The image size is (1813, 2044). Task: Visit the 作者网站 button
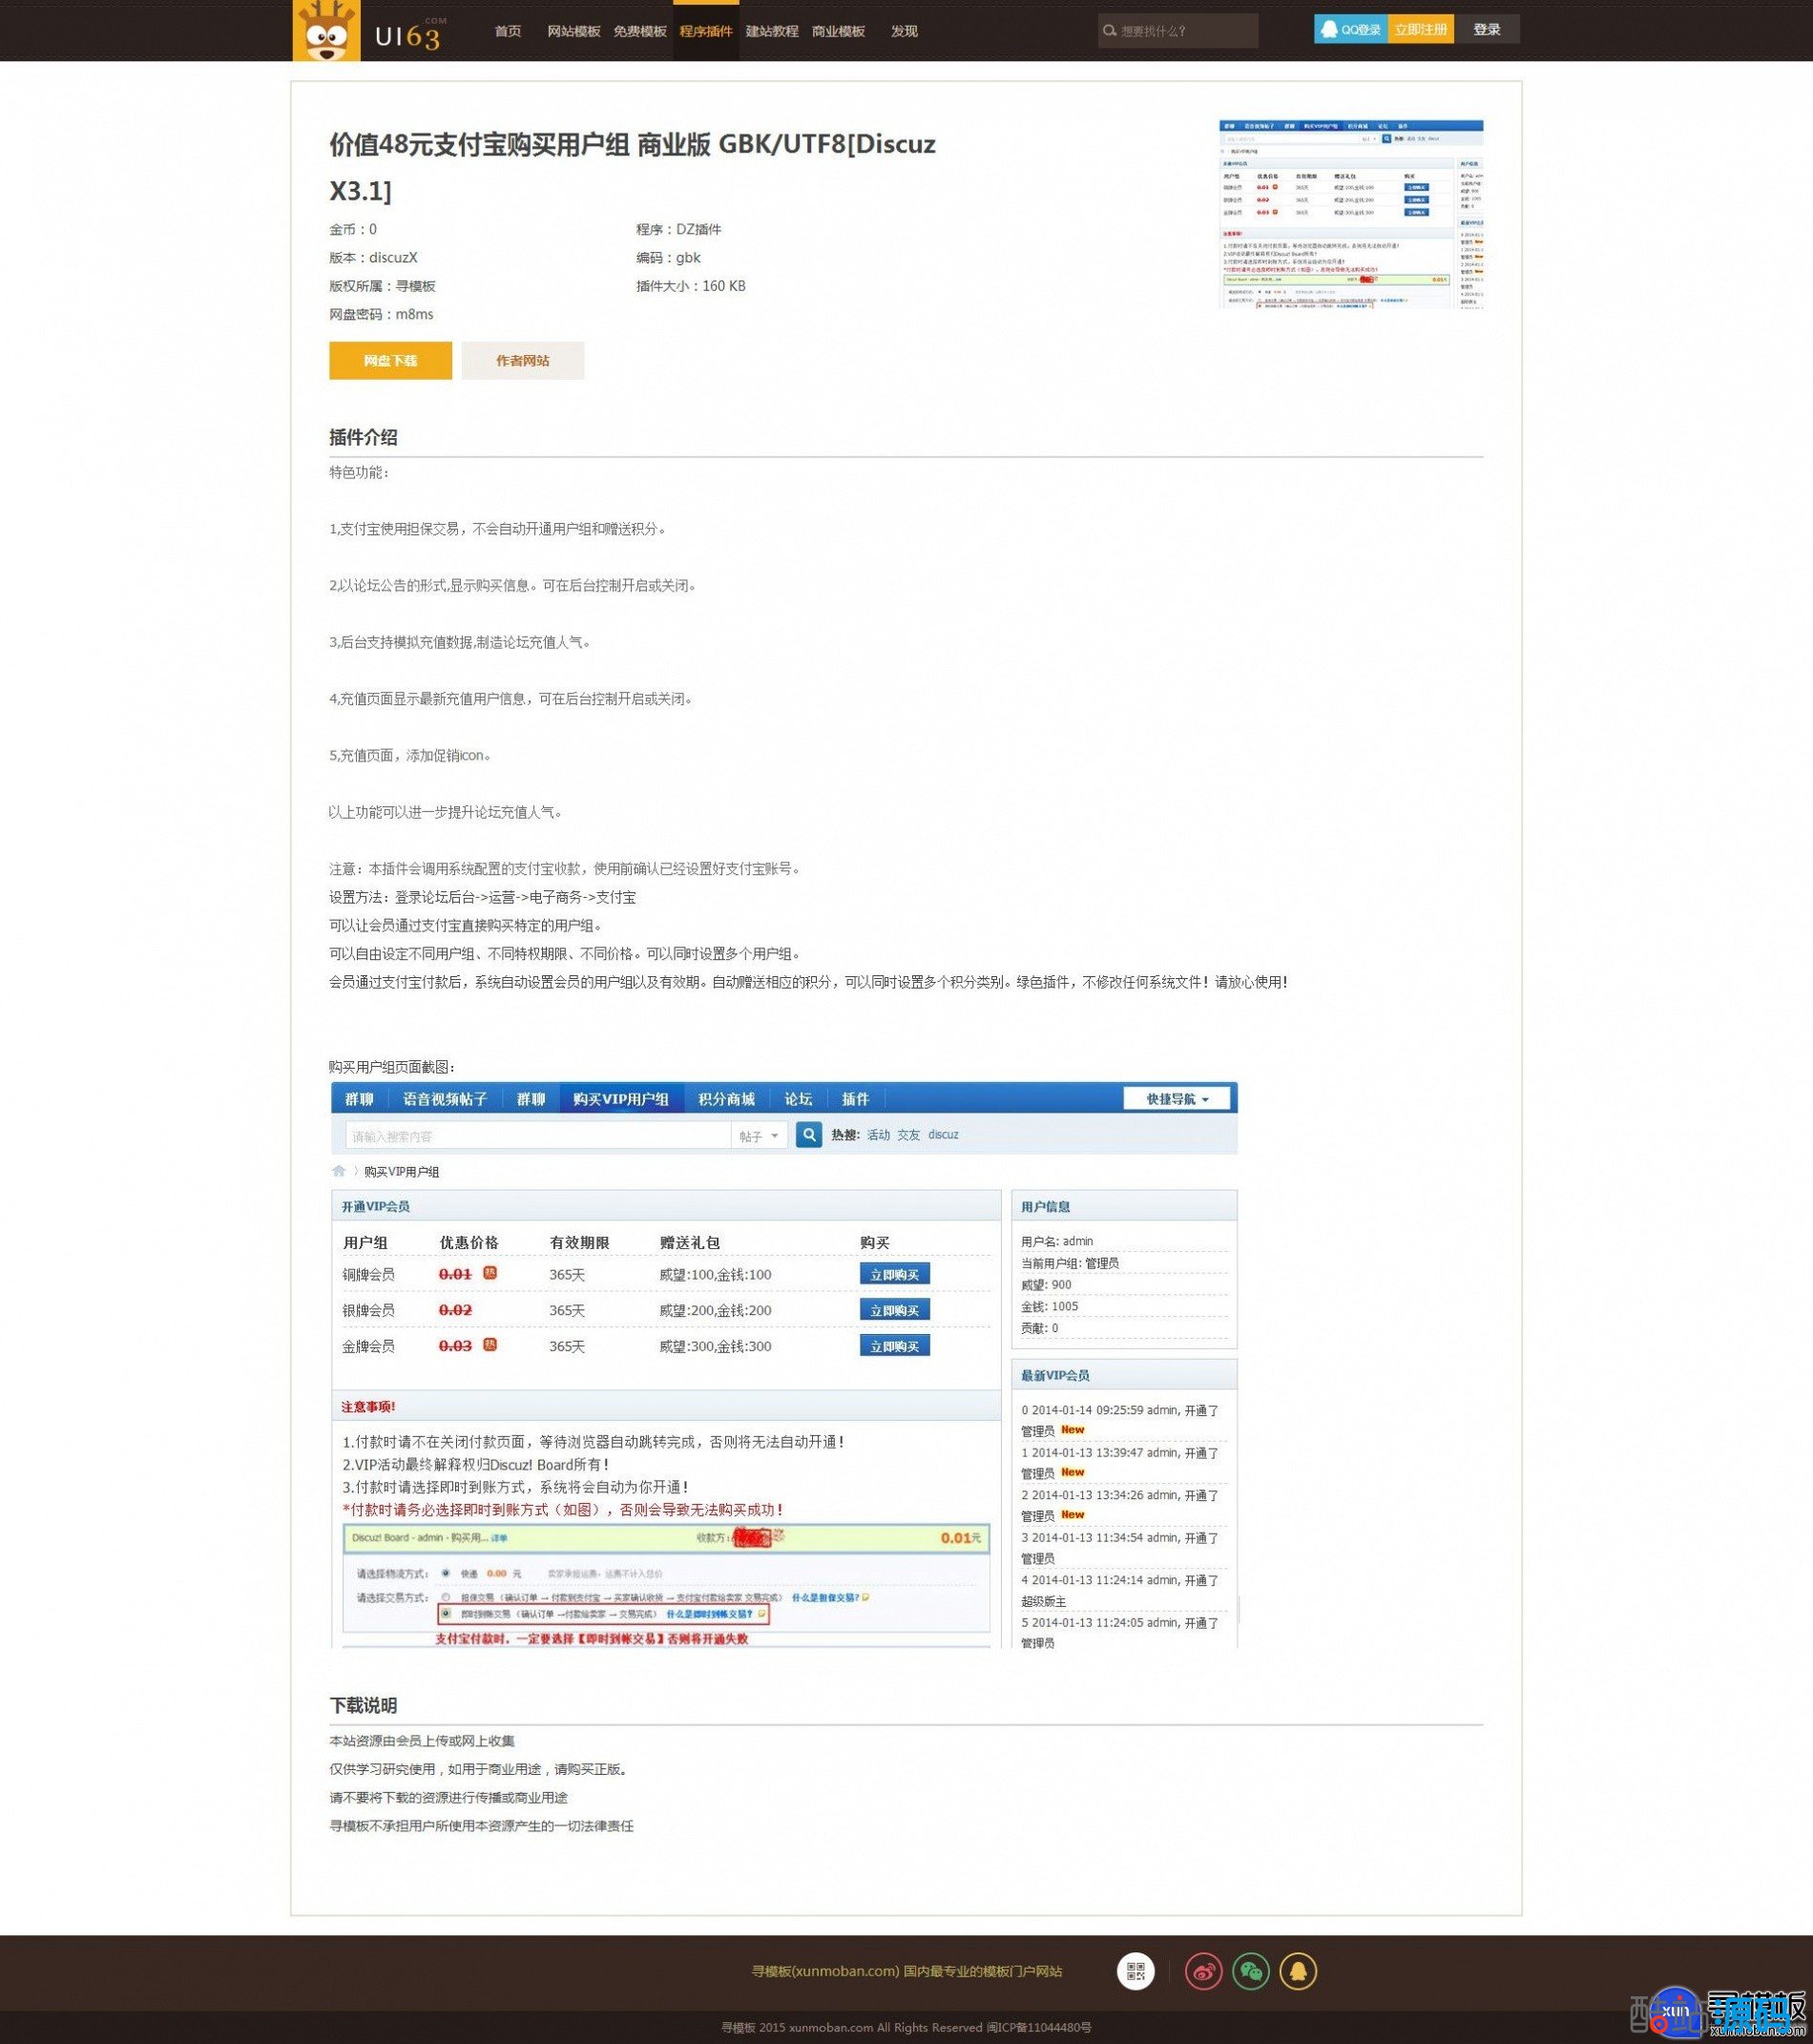tap(522, 361)
